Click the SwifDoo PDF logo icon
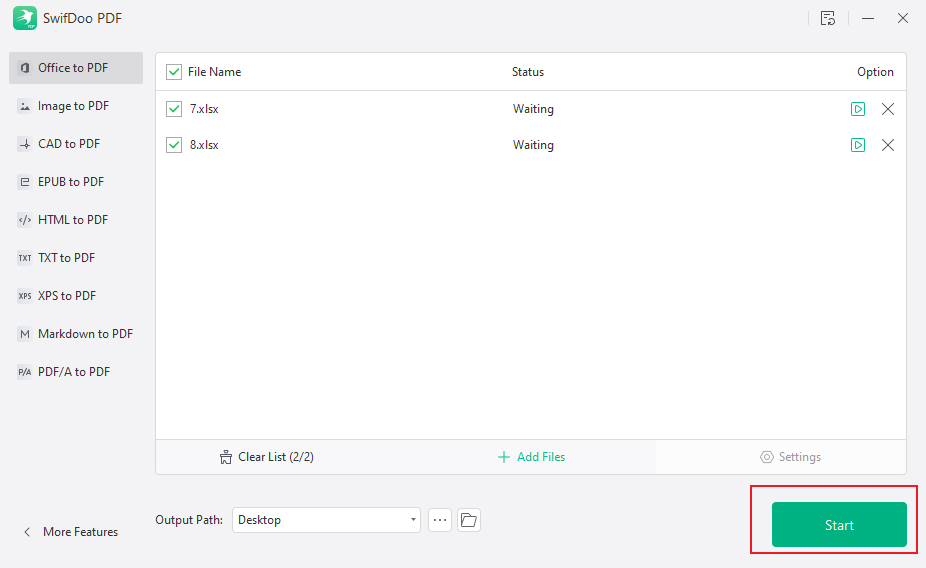Viewport: 926px width, 568px height. click(25, 18)
